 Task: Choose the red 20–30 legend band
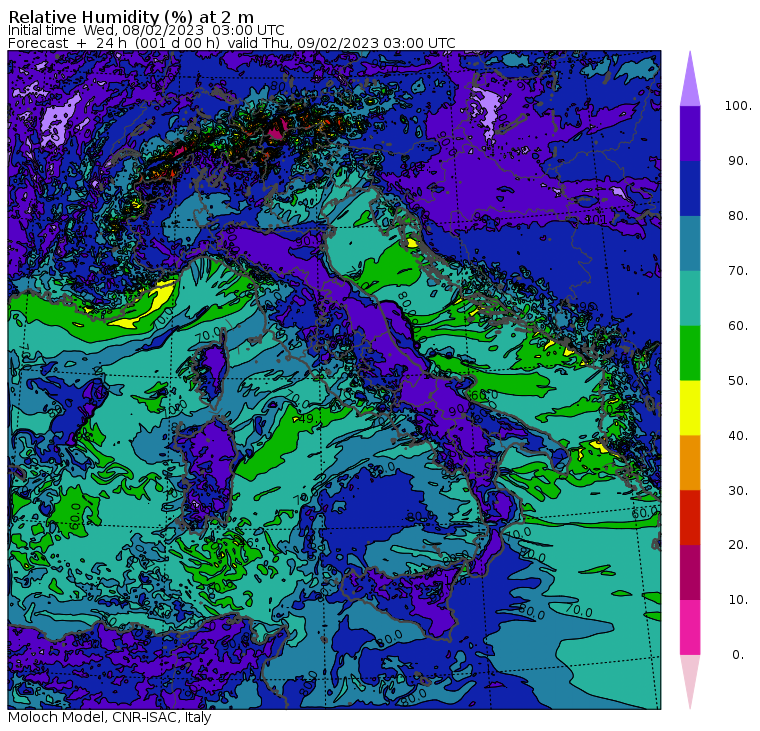pyautogui.click(x=690, y=517)
